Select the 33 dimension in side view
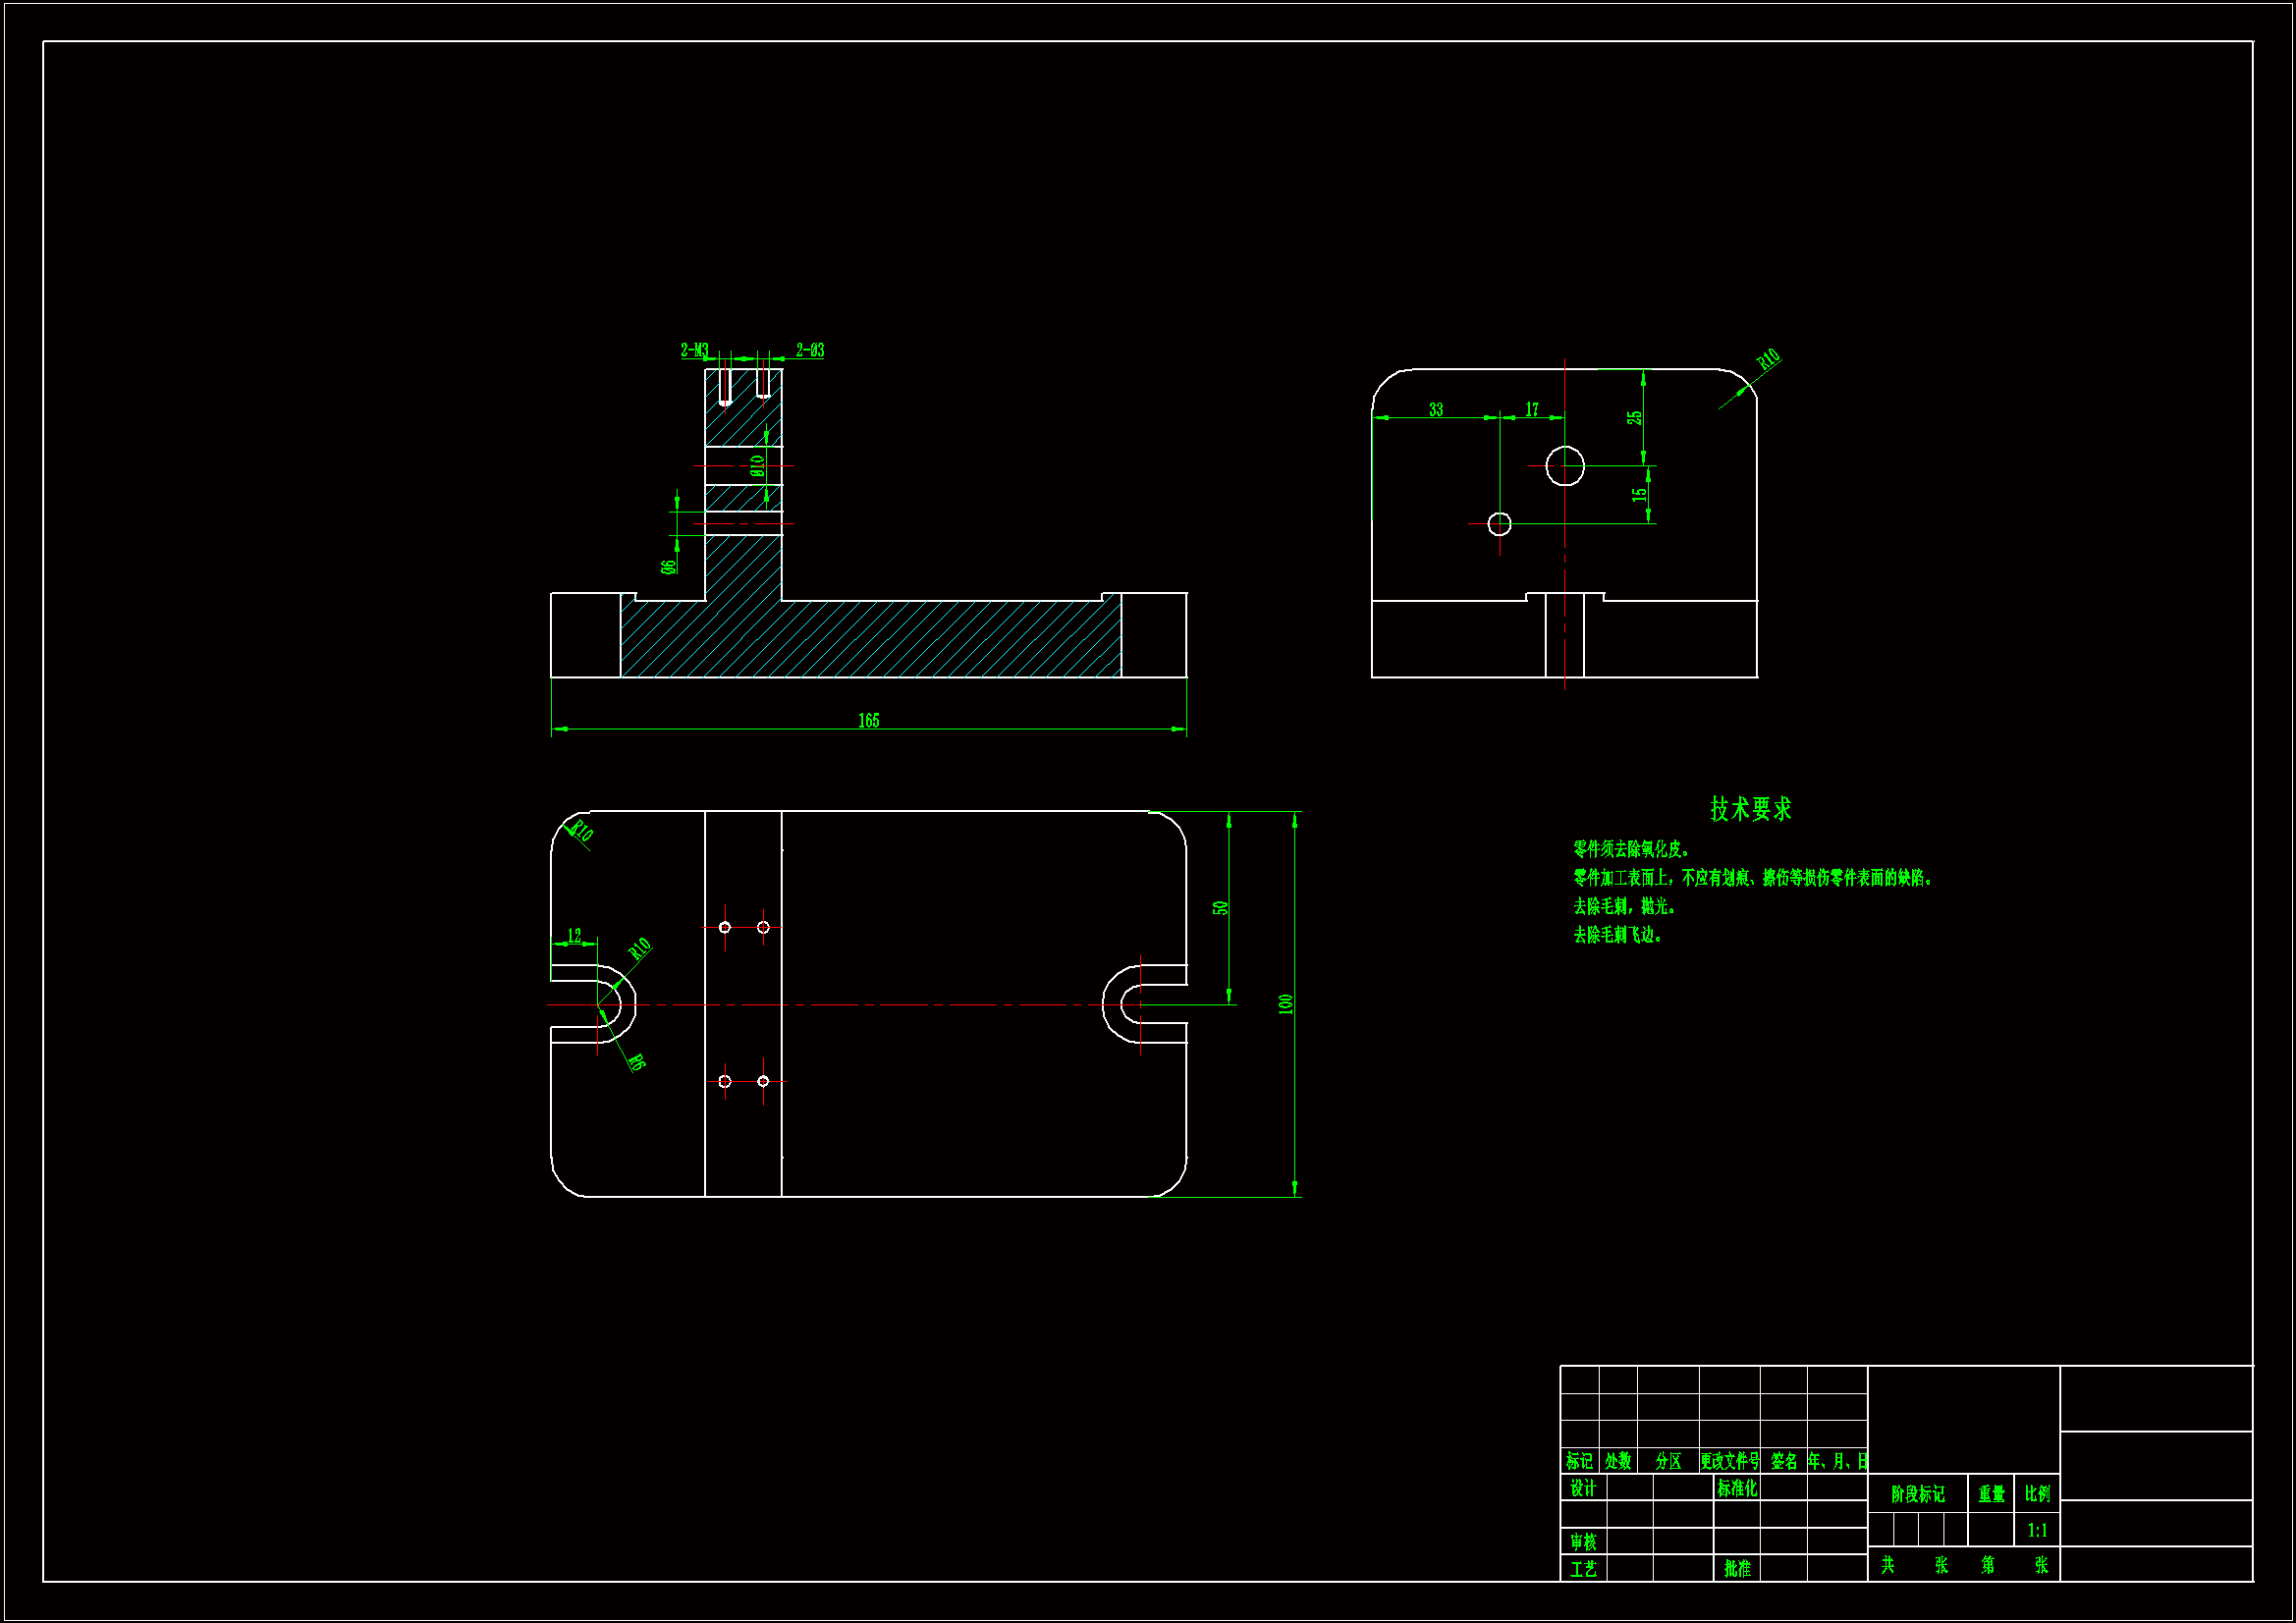 [1436, 410]
